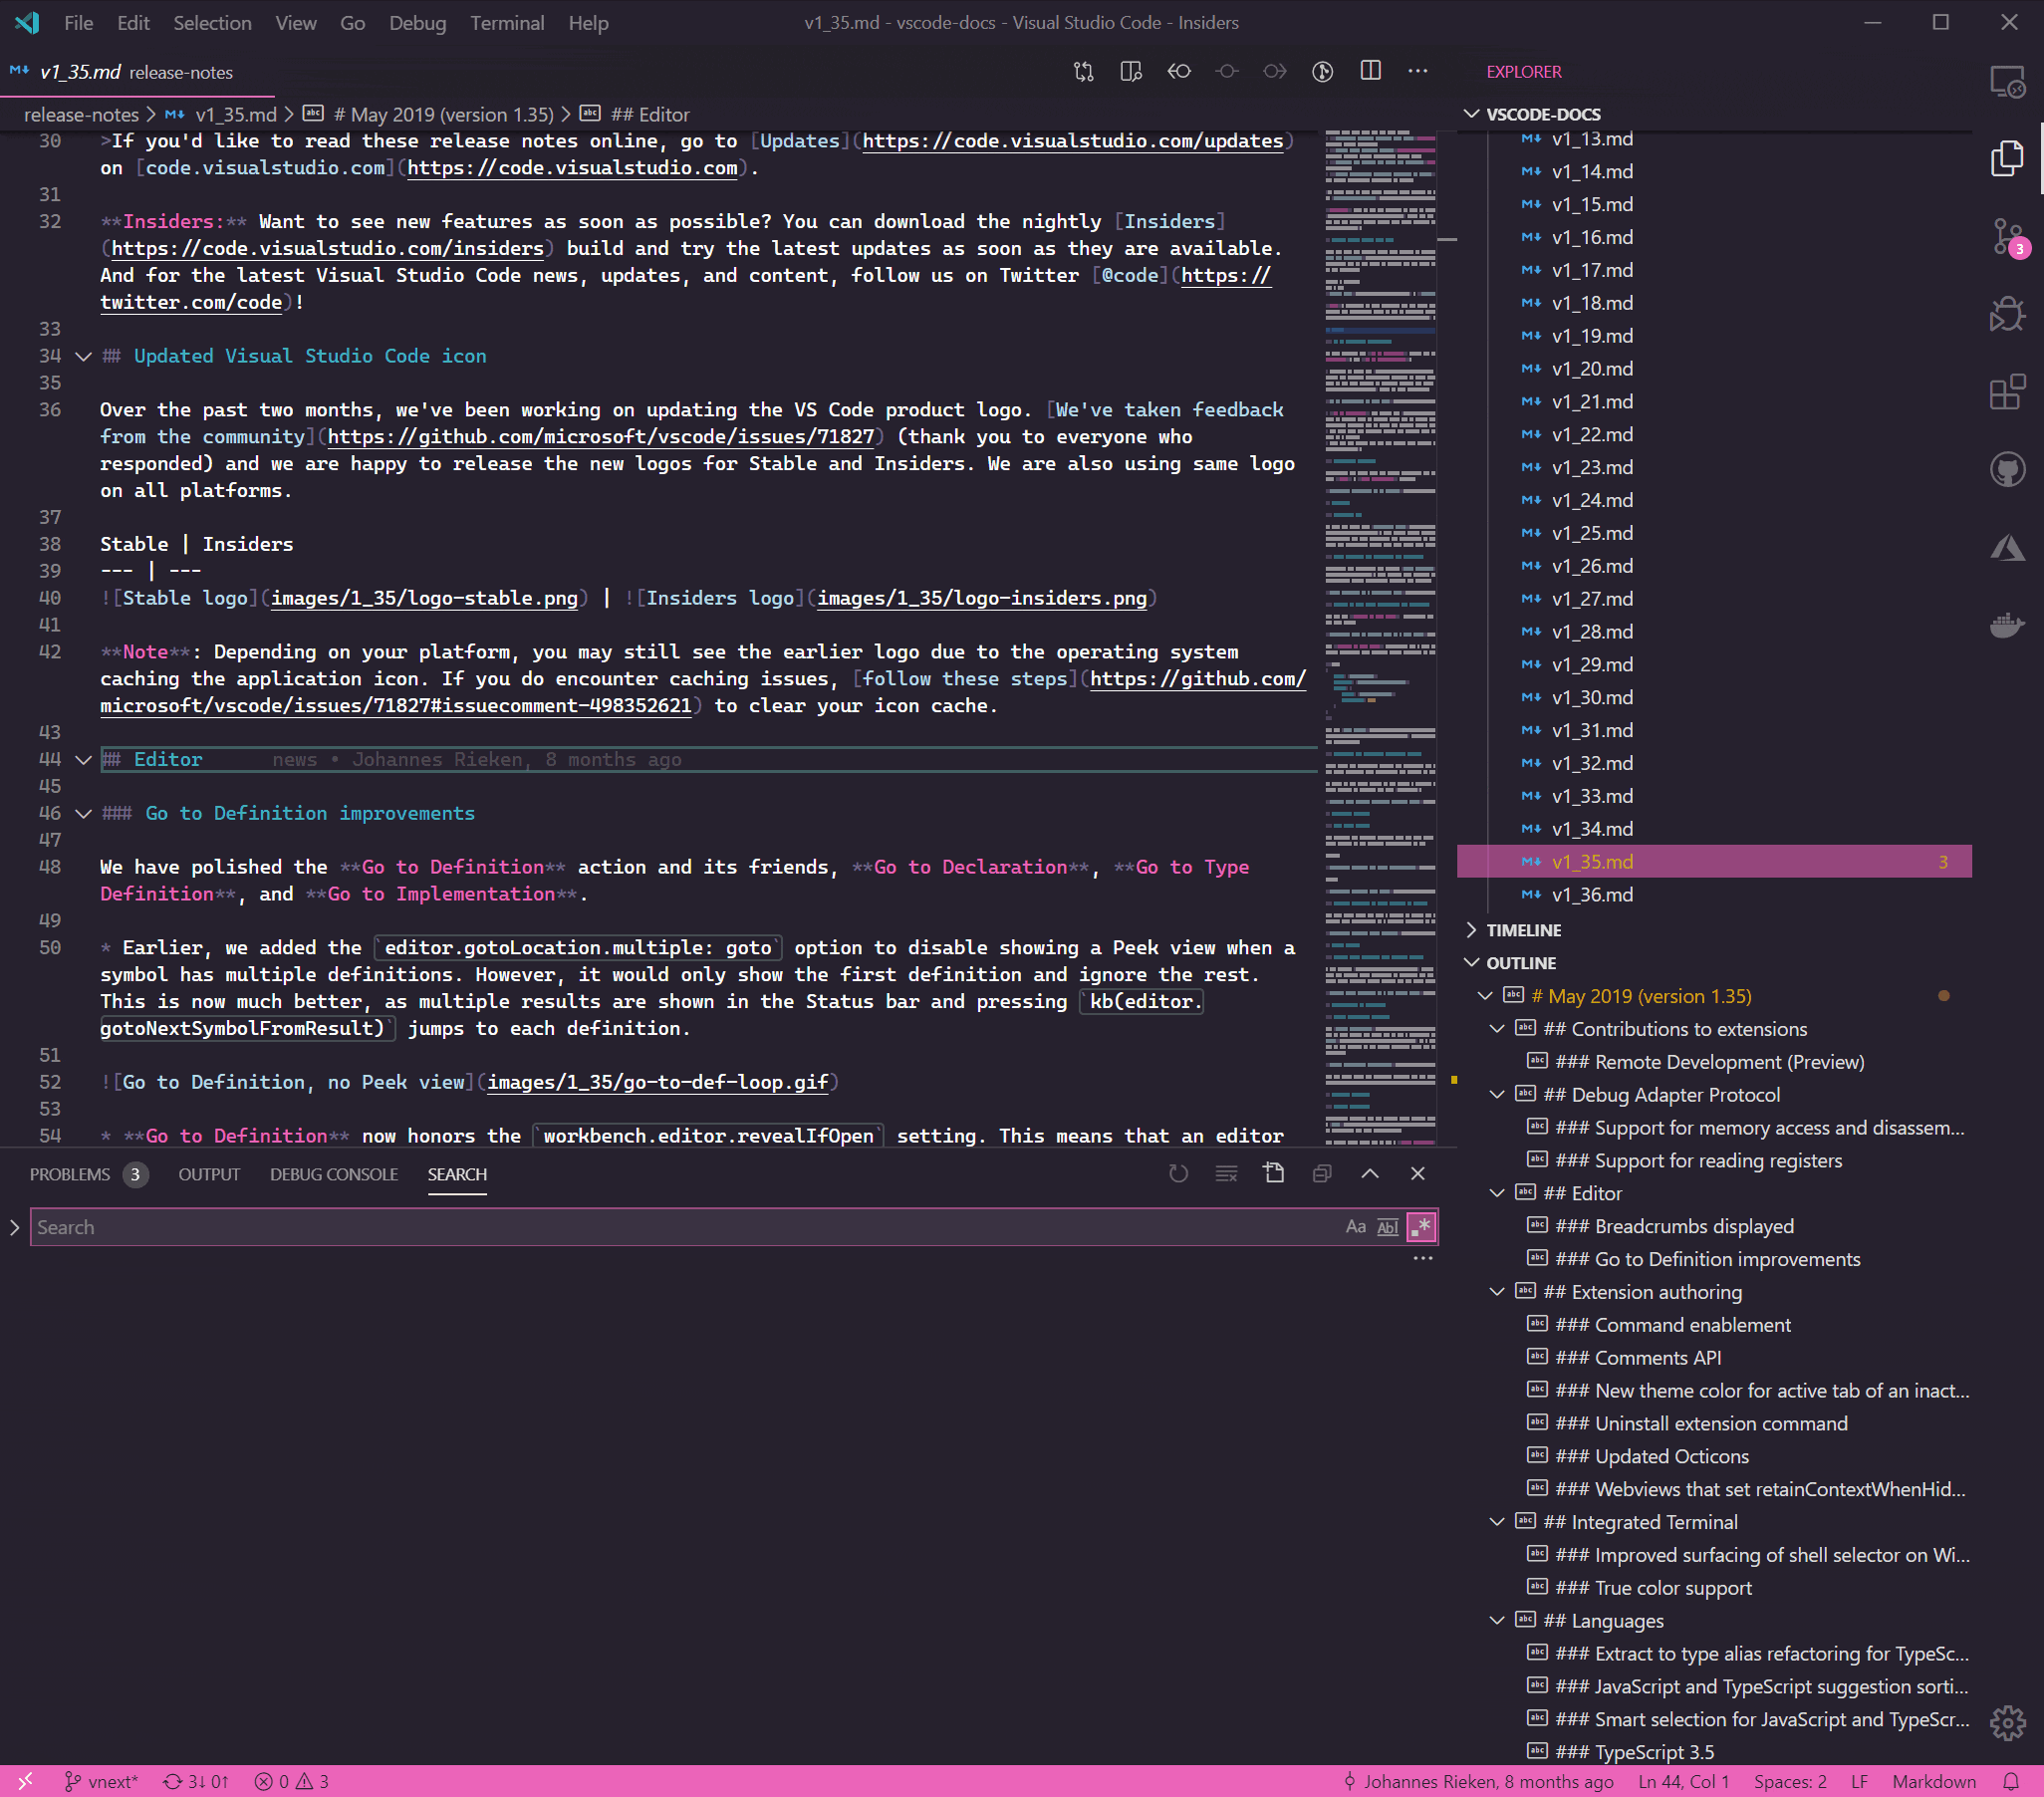Viewport: 2044px width, 1797px height.
Task: Click into the Search input field
Action: [x=680, y=1227]
